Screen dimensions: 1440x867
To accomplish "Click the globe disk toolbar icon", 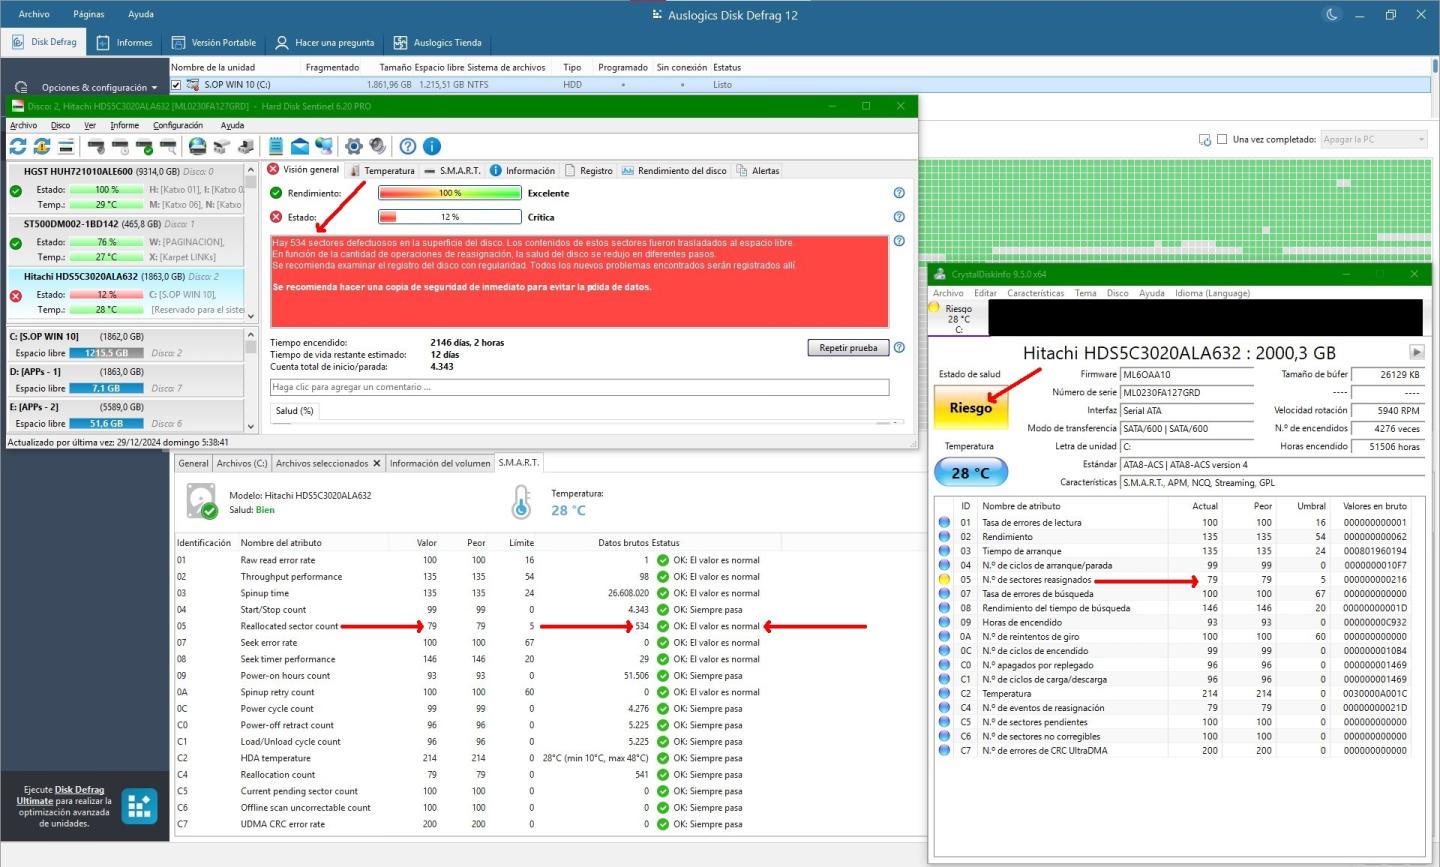I will coord(198,147).
